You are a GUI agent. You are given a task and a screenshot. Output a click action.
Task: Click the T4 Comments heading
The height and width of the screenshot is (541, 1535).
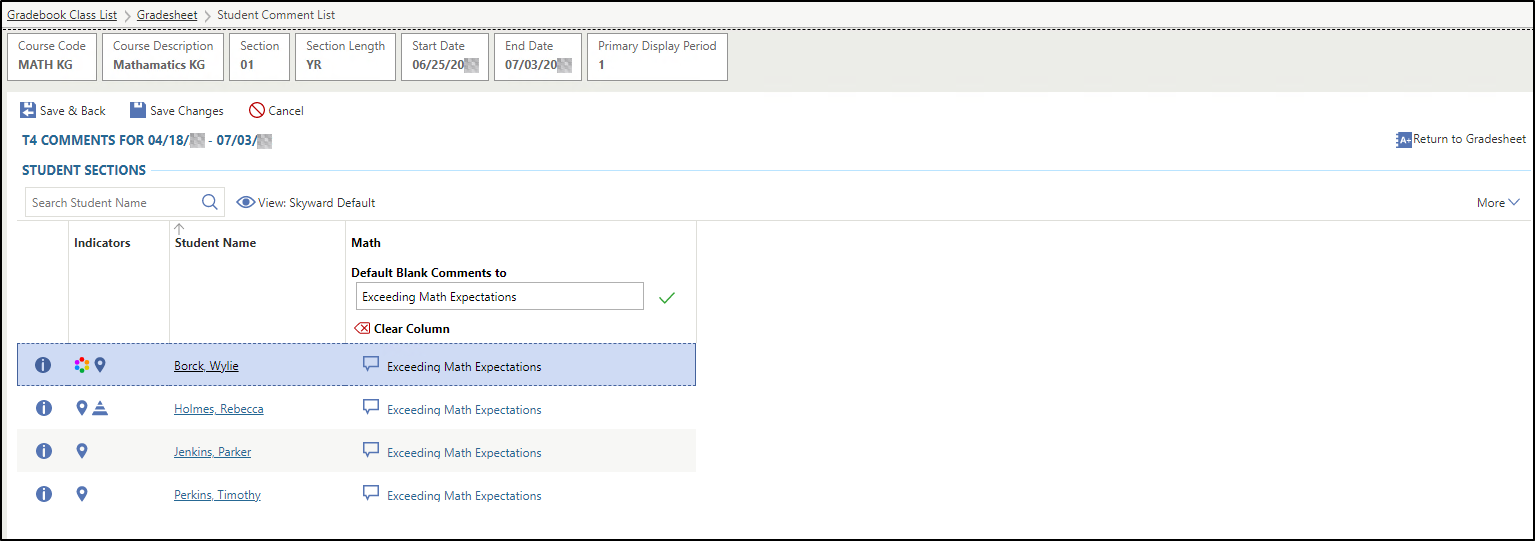pyautogui.click(x=147, y=140)
